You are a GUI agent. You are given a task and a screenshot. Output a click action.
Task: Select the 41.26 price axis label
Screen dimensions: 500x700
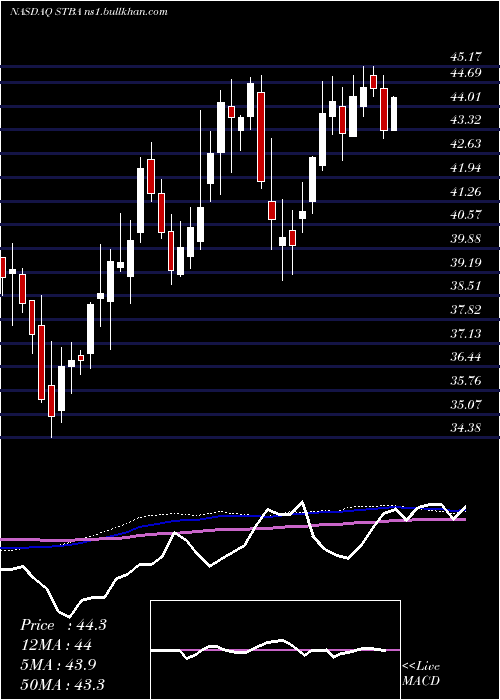465,192
